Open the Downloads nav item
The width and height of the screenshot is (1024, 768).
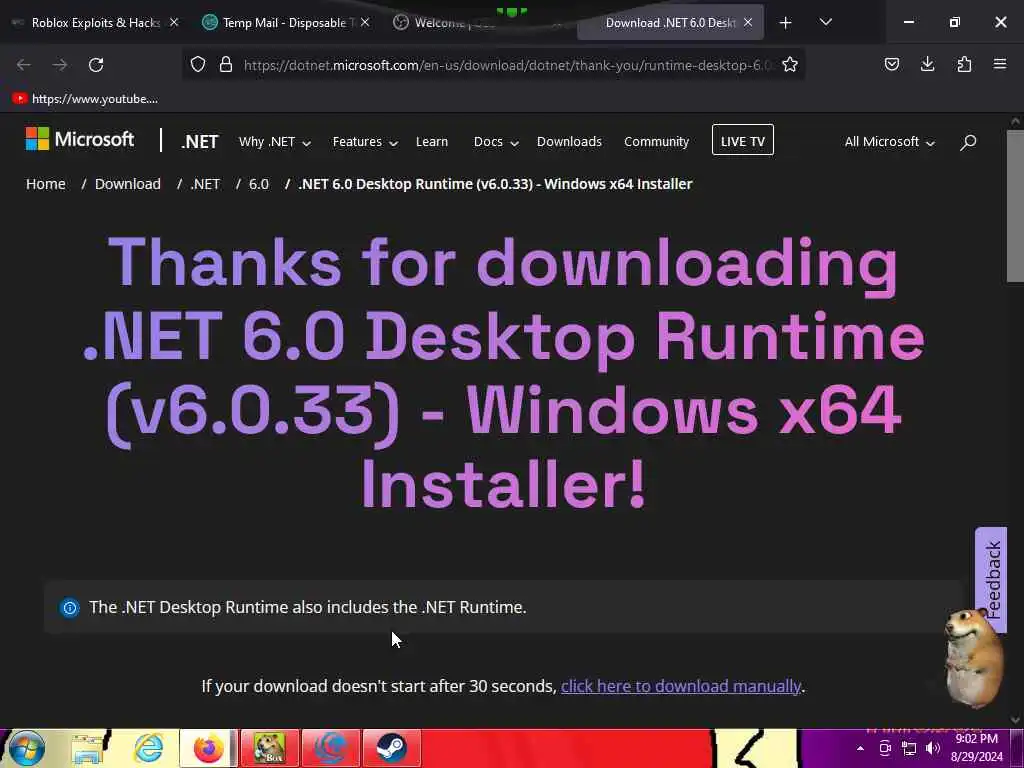coord(569,142)
